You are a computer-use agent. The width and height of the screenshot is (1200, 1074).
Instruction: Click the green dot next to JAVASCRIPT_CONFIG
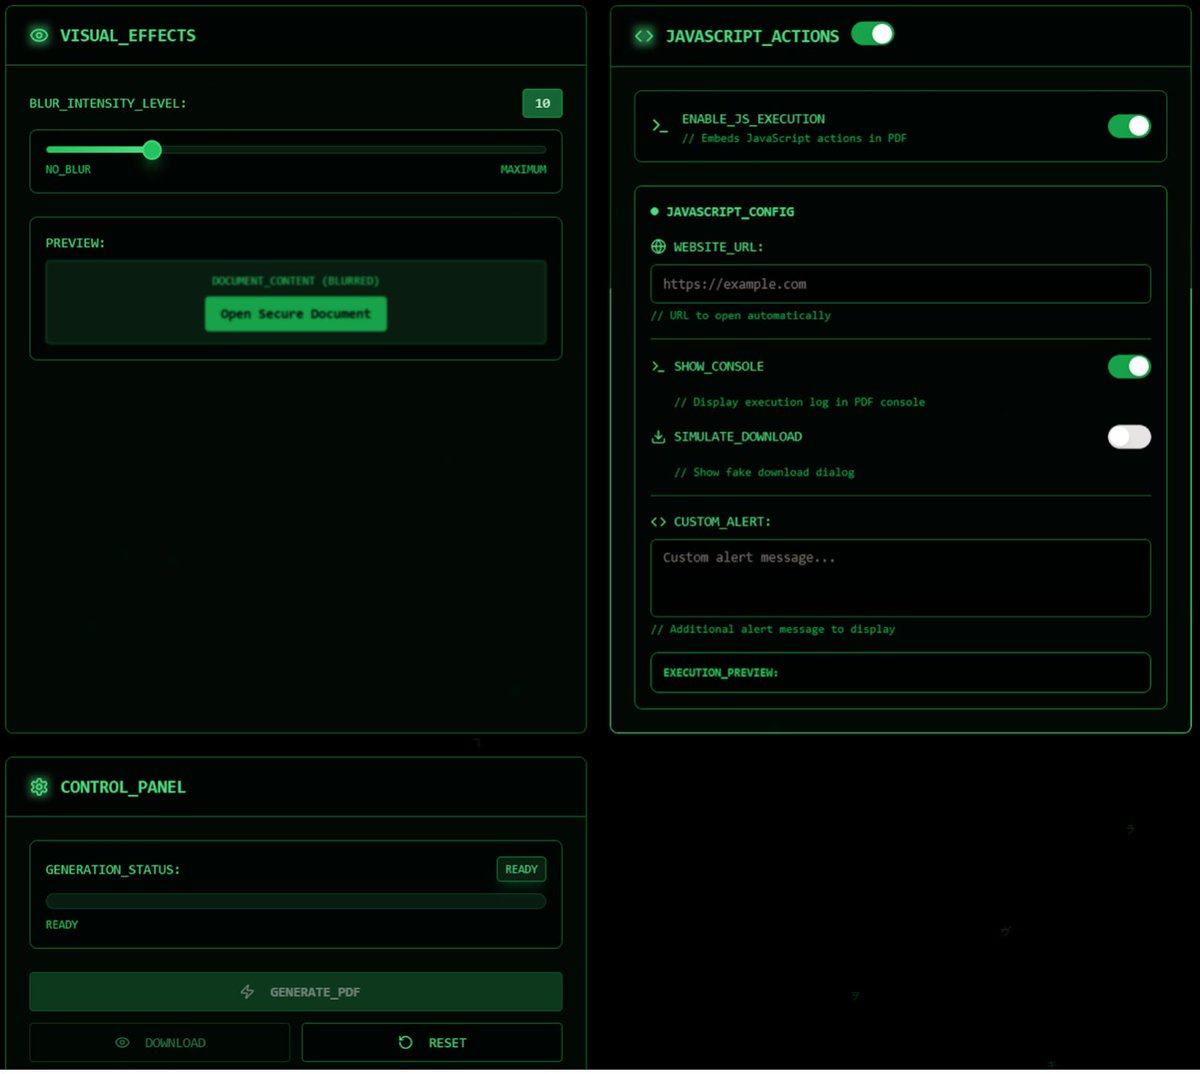pos(655,212)
